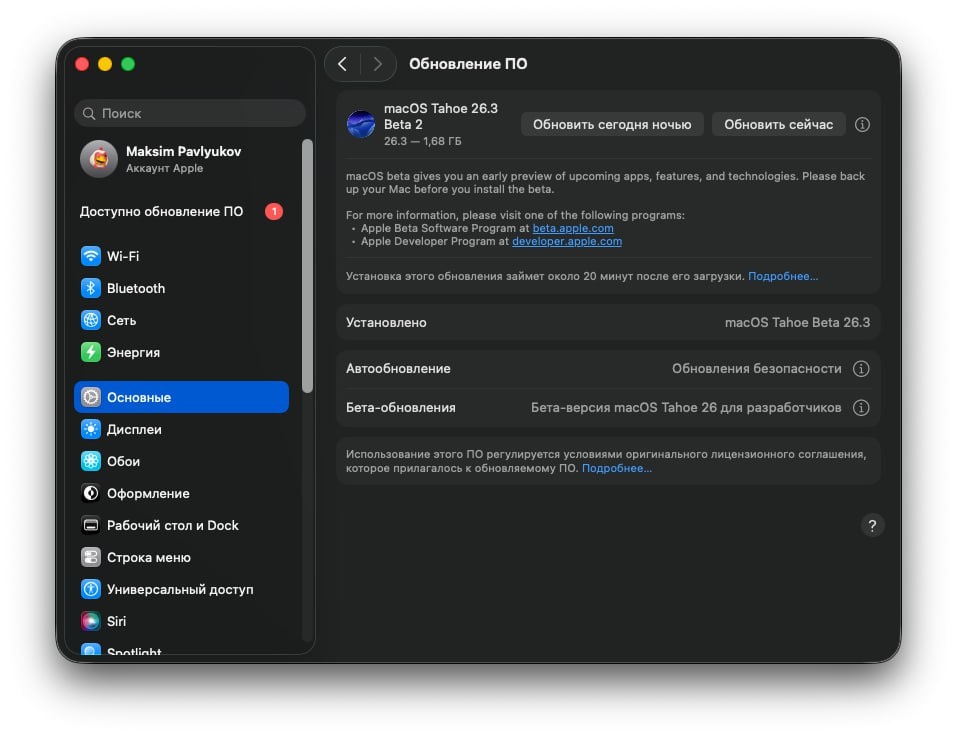Click Аккаунт Apple subtitle
The width and height of the screenshot is (957, 737).
click(x=164, y=168)
